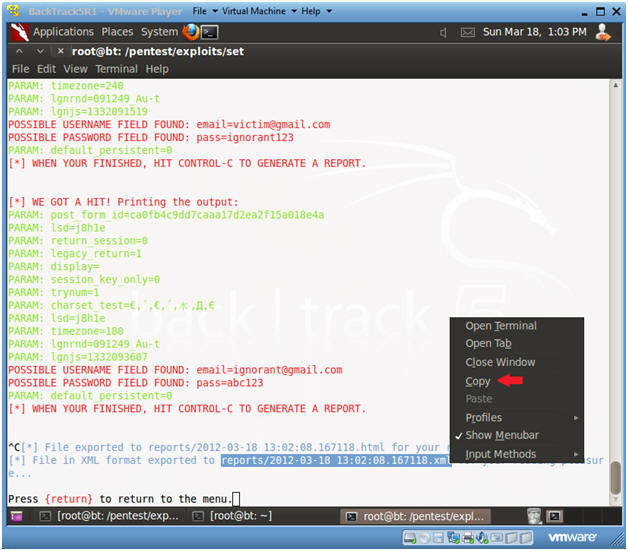Click the highlighted reports/2012-03-18 13:02:08.167118.xml path
The width and height of the screenshot is (628, 551).
[336, 461]
